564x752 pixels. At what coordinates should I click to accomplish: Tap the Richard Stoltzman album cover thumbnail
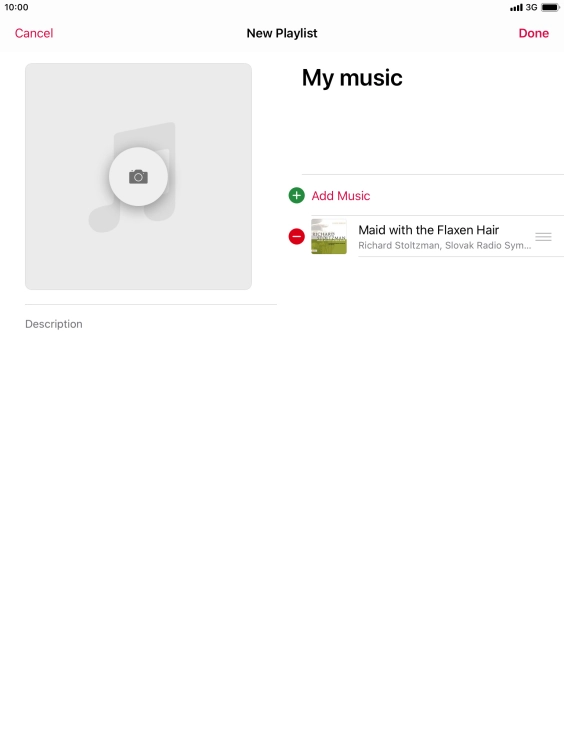point(329,236)
